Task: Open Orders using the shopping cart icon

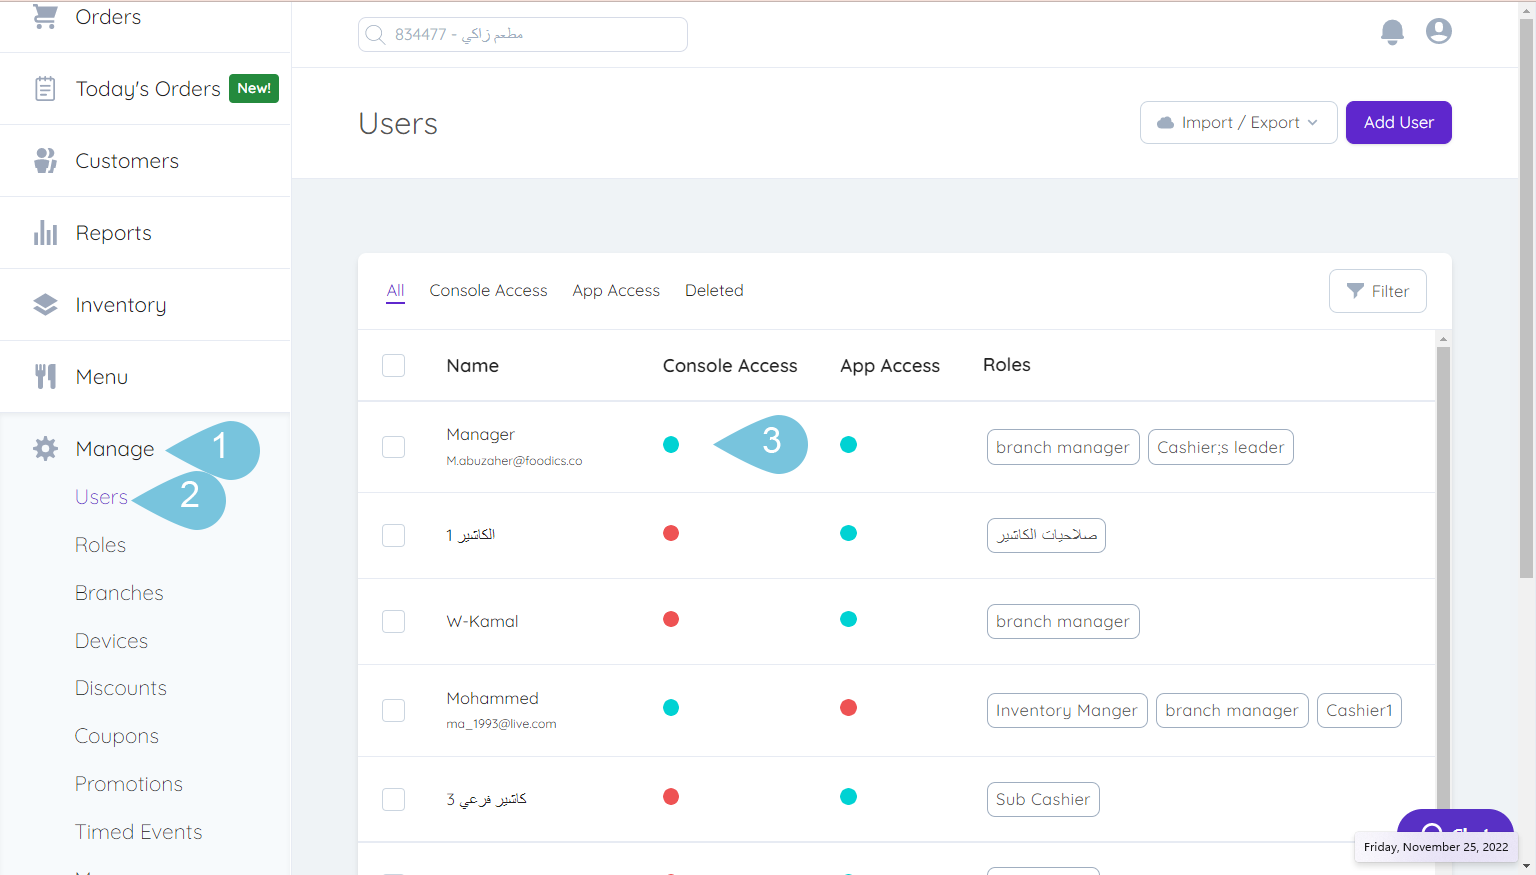Action: coord(44,16)
